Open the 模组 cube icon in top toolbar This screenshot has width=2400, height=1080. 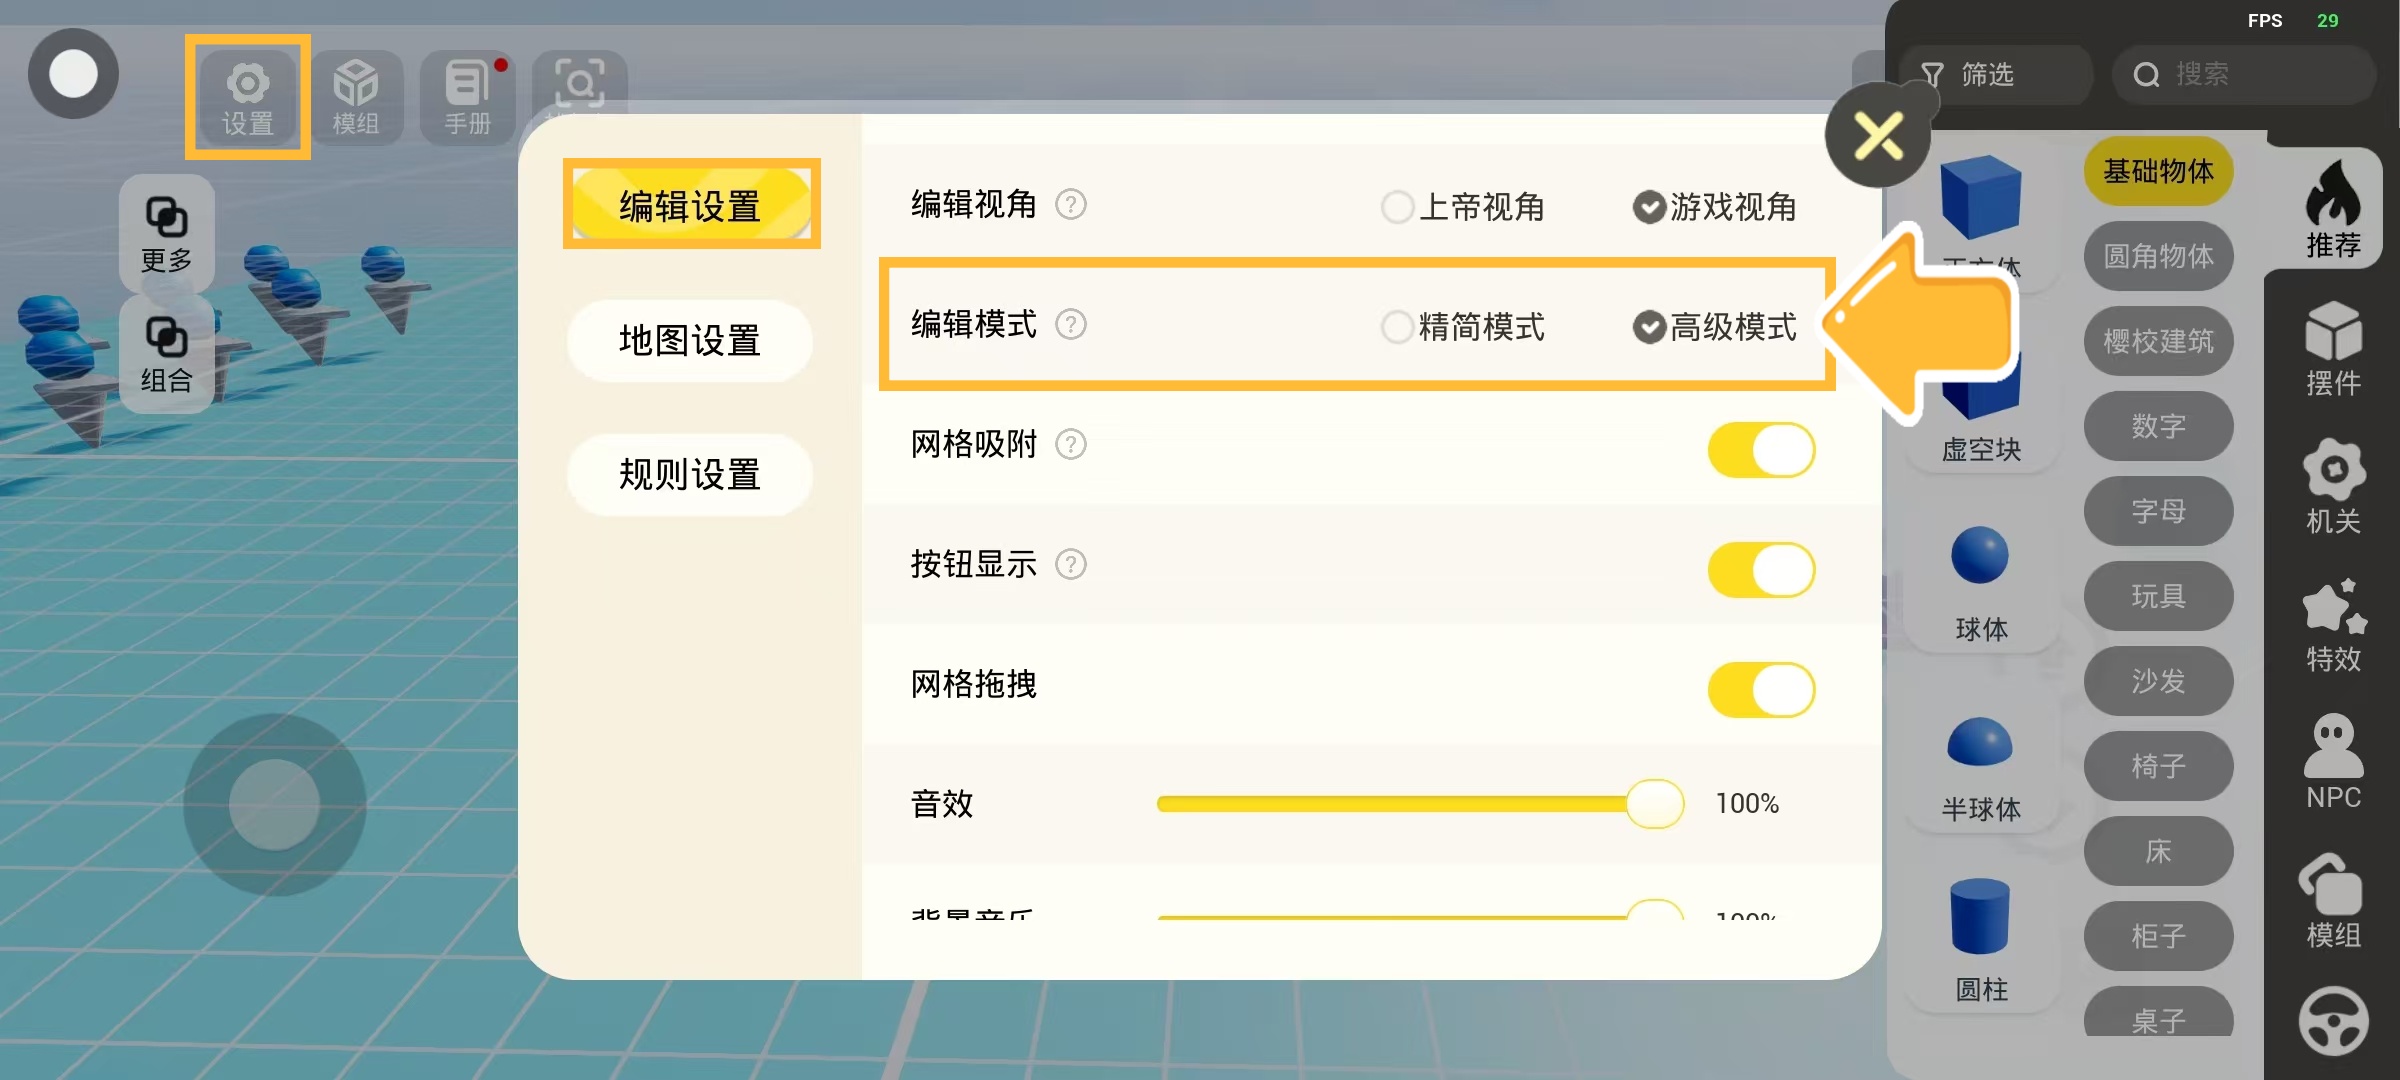click(x=356, y=97)
